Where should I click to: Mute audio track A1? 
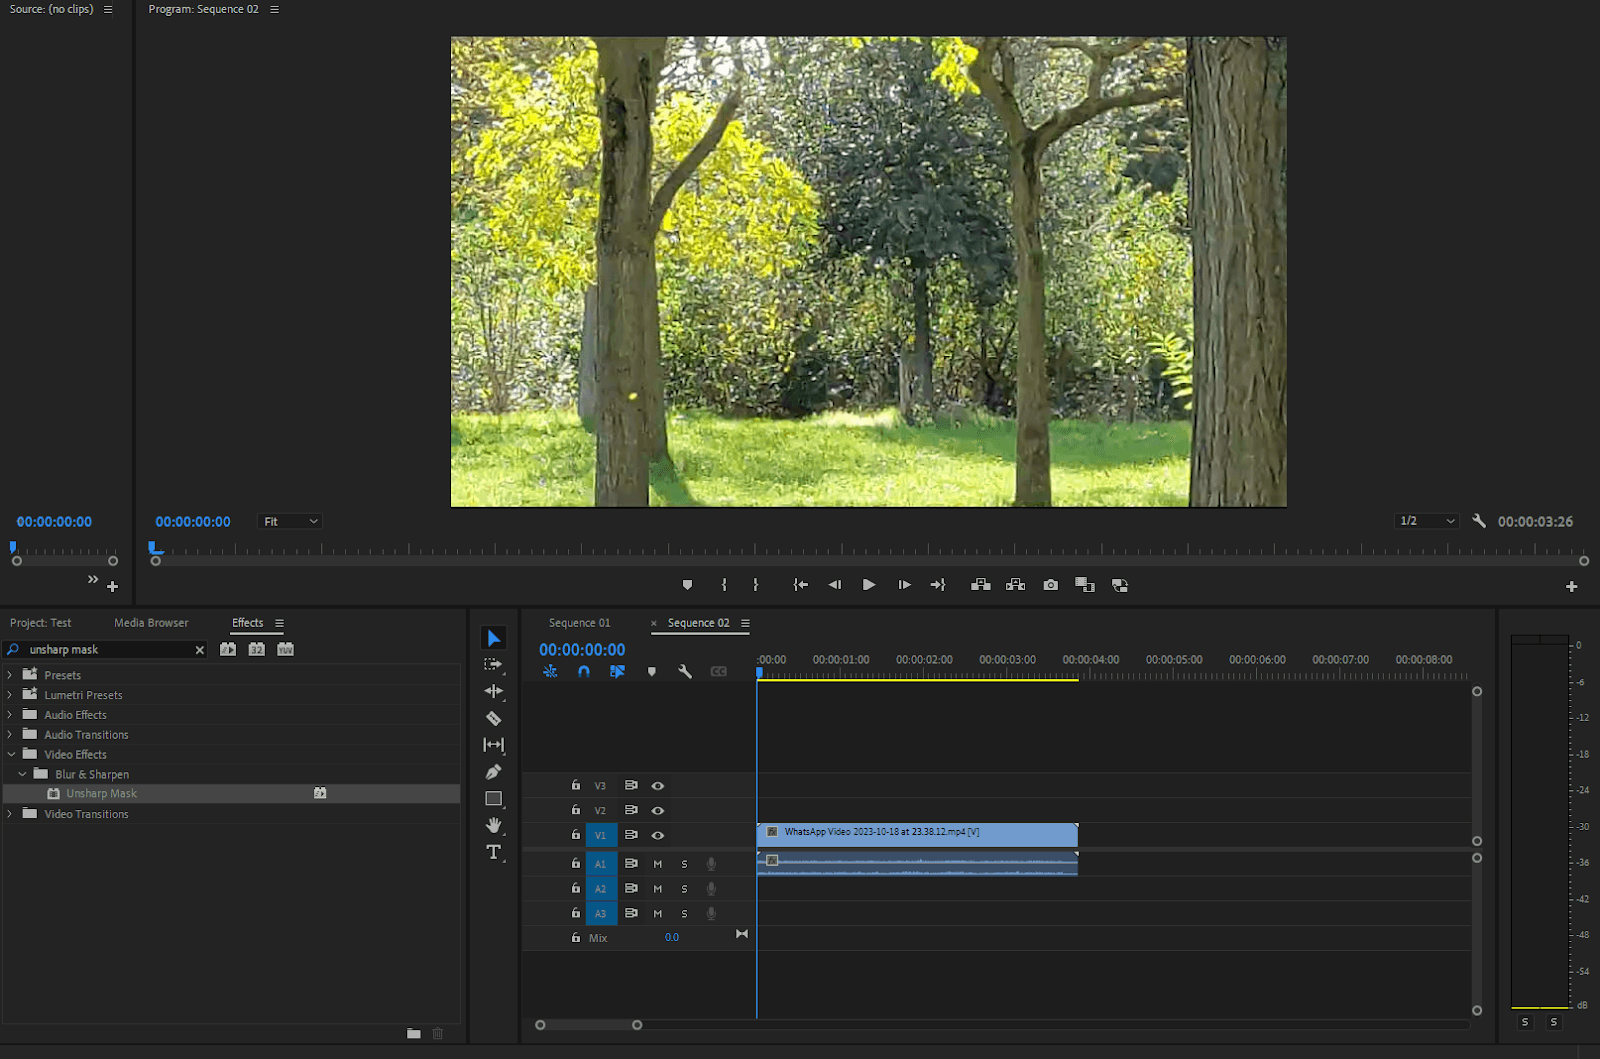pos(658,864)
